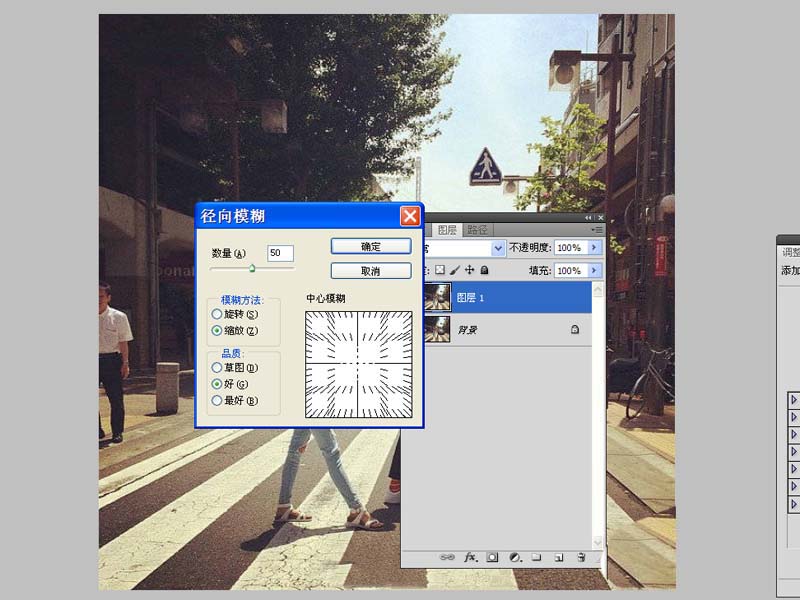This screenshot has height=600, width=800.
Task: Choose 草图 quality option
Action: pos(235,367)
